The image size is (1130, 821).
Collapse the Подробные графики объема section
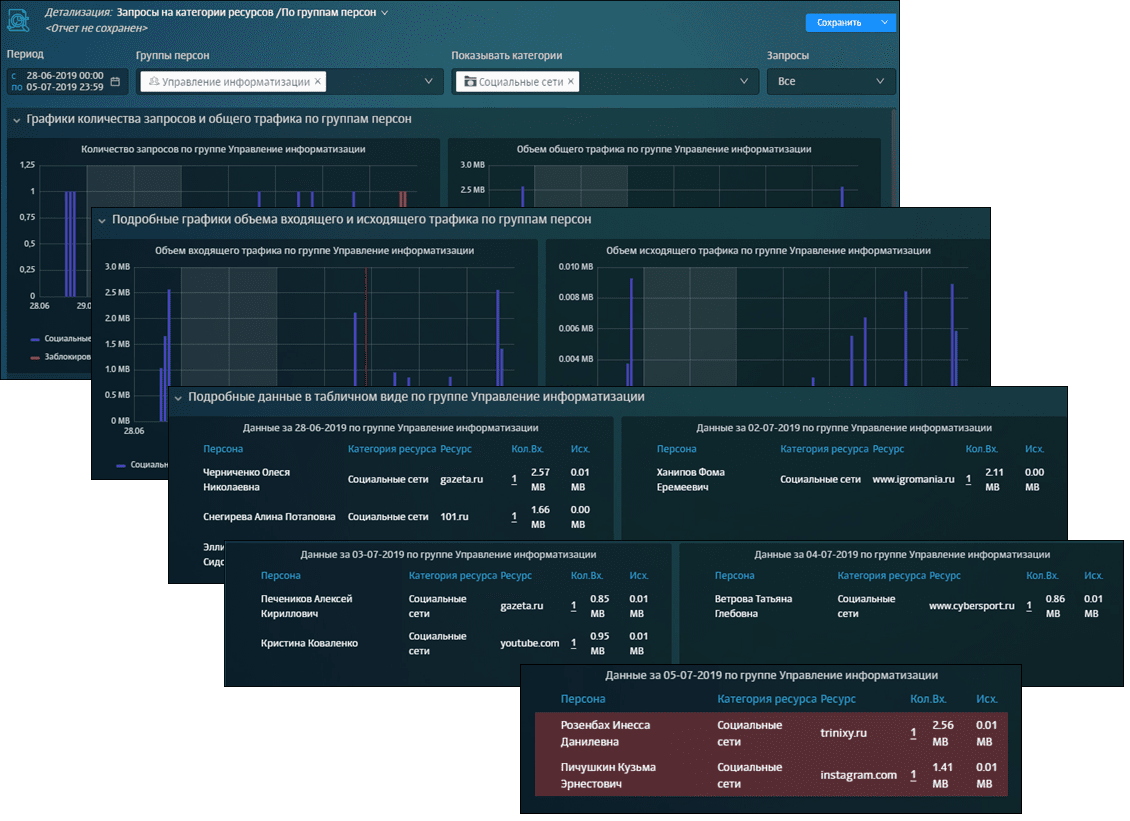102,220
